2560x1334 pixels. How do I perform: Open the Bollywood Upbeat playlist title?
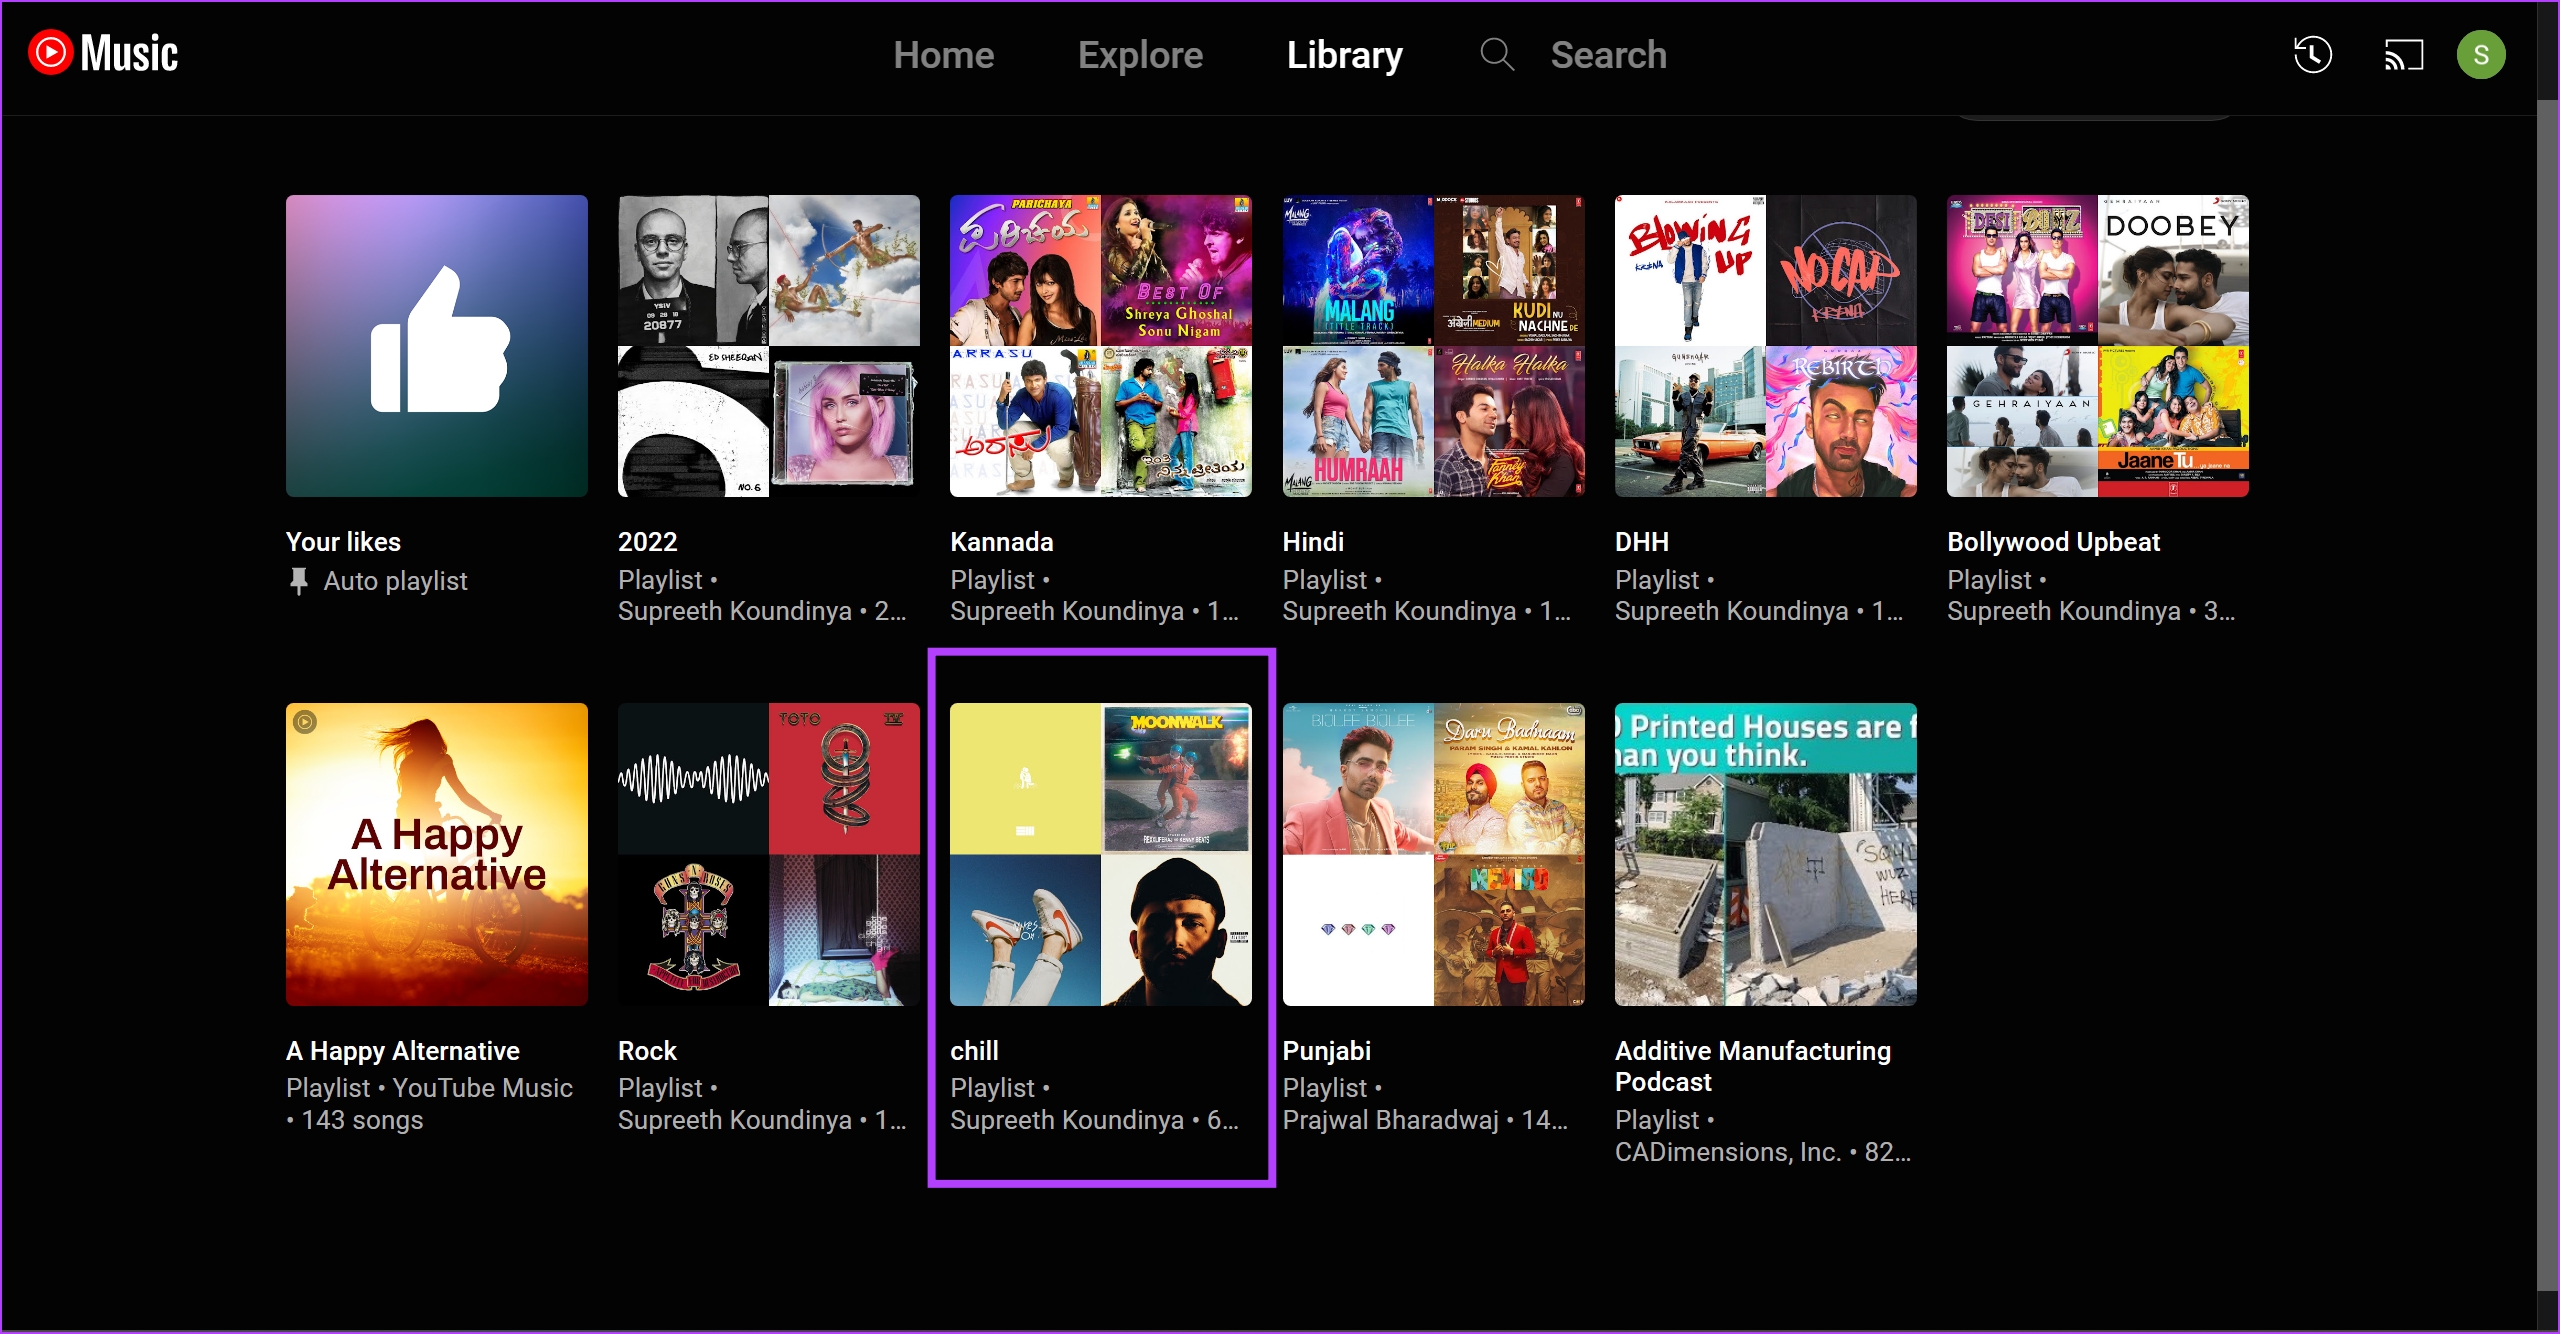pyautogui.click(x=2053, y=542)
